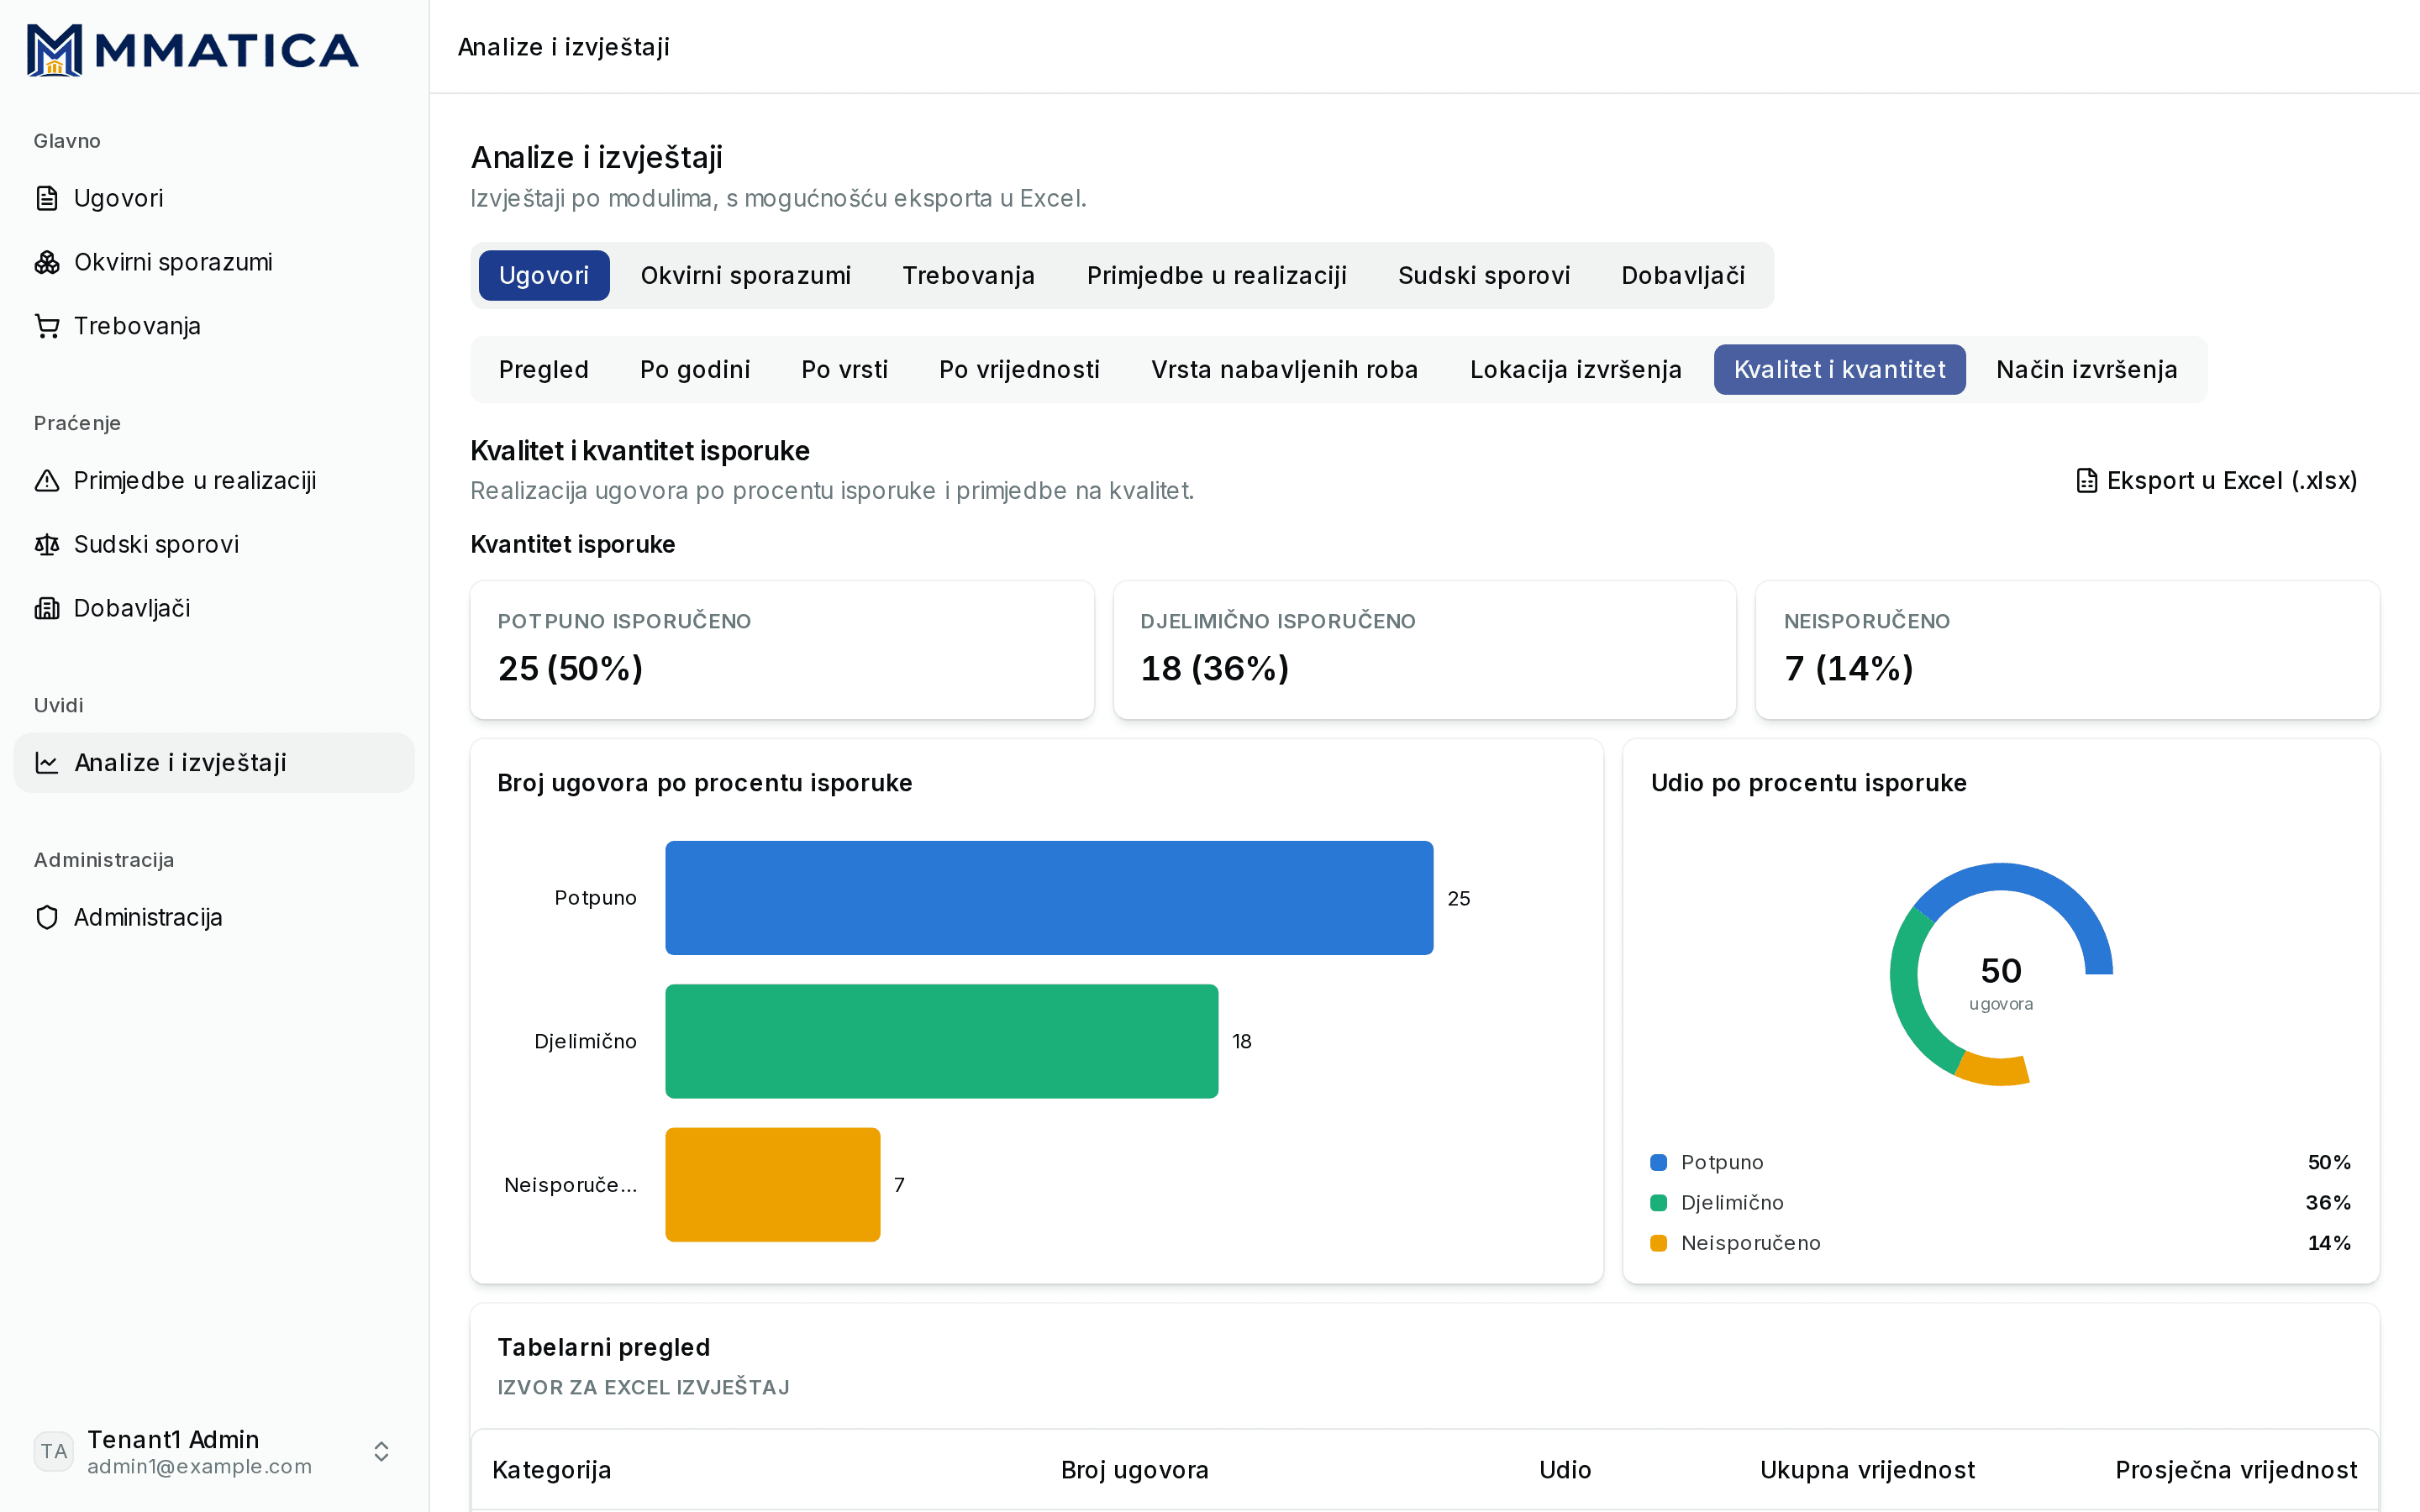Open the Po vrsti sub-tab

845,370
